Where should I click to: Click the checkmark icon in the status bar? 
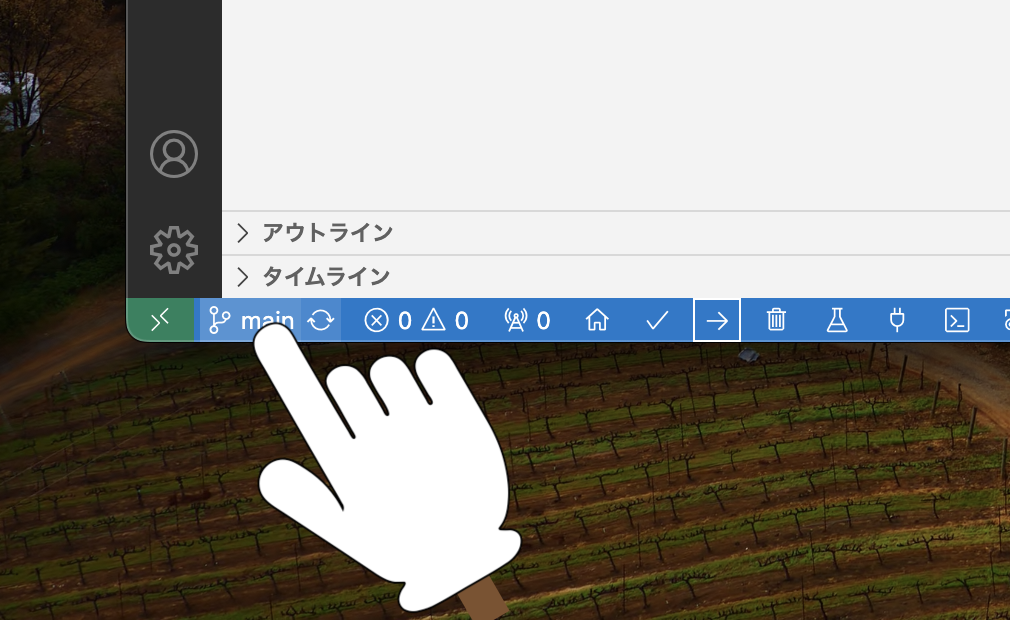click(657, 320)
